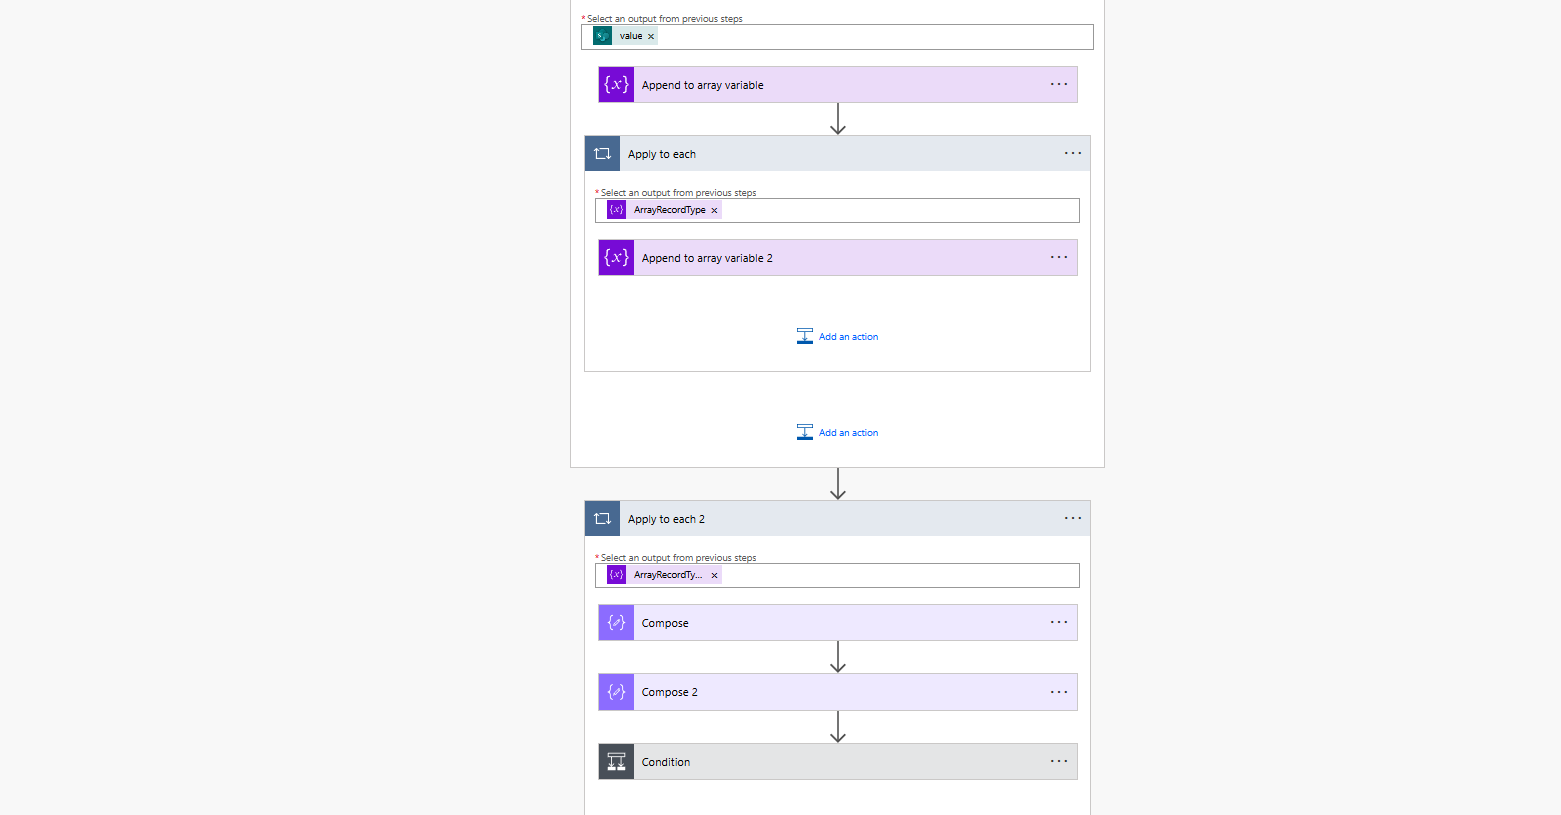Image resolution: width=1561 pixels, height=815 pixels.
Task: Click the Apply to each loop icon
Action: tap(602, 154)
